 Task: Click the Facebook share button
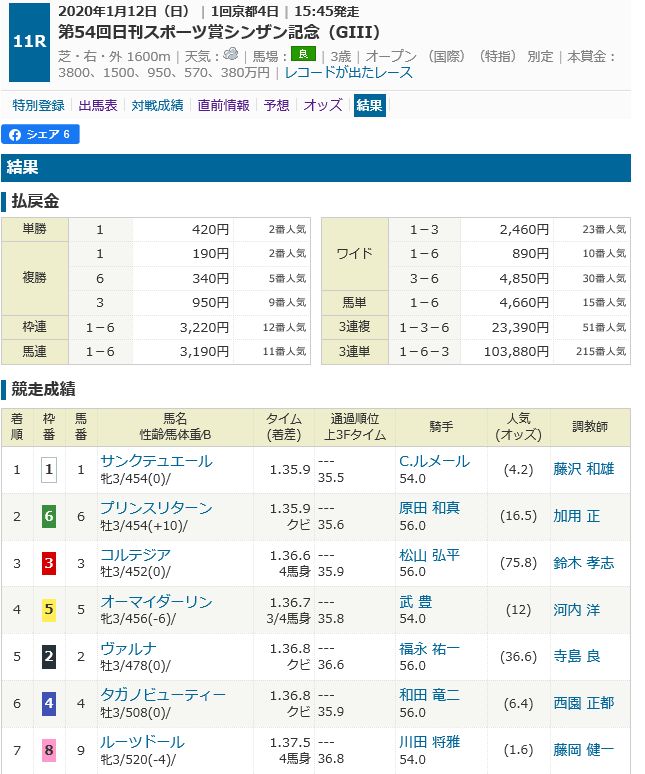tap(40, 134)
